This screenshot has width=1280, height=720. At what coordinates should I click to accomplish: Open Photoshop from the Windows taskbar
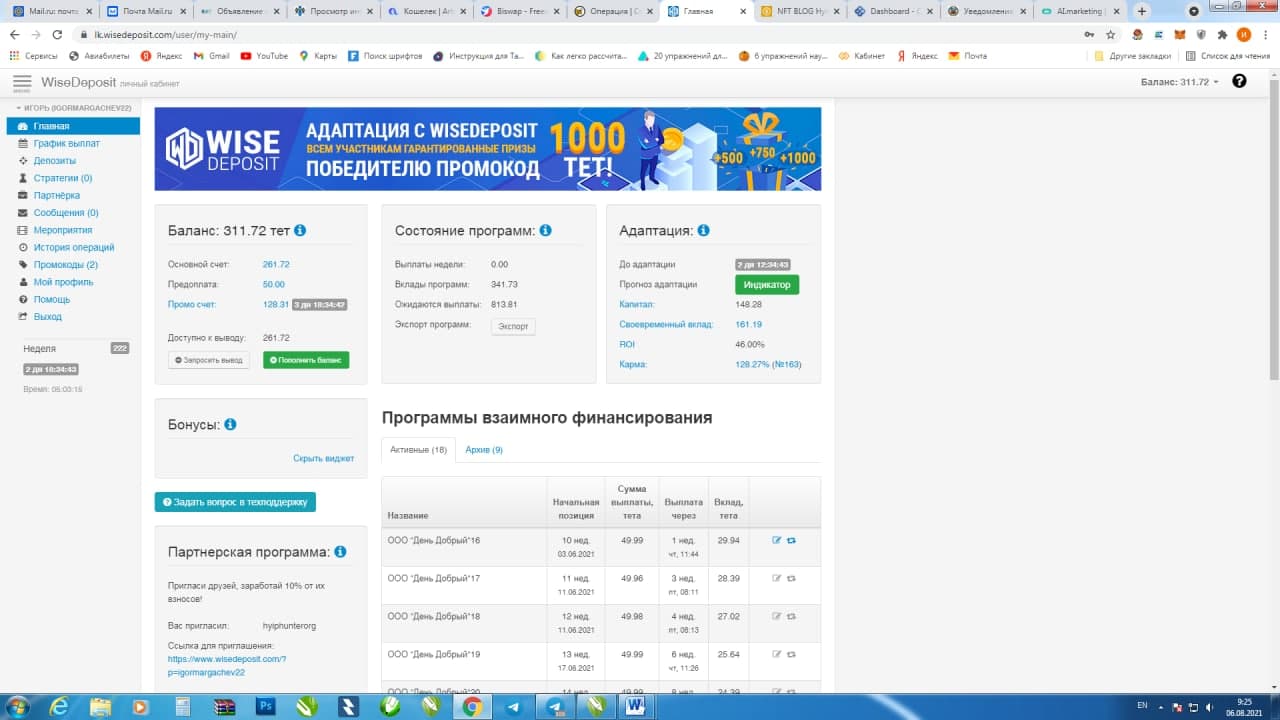pyautogui.click(x=266, y=706)
